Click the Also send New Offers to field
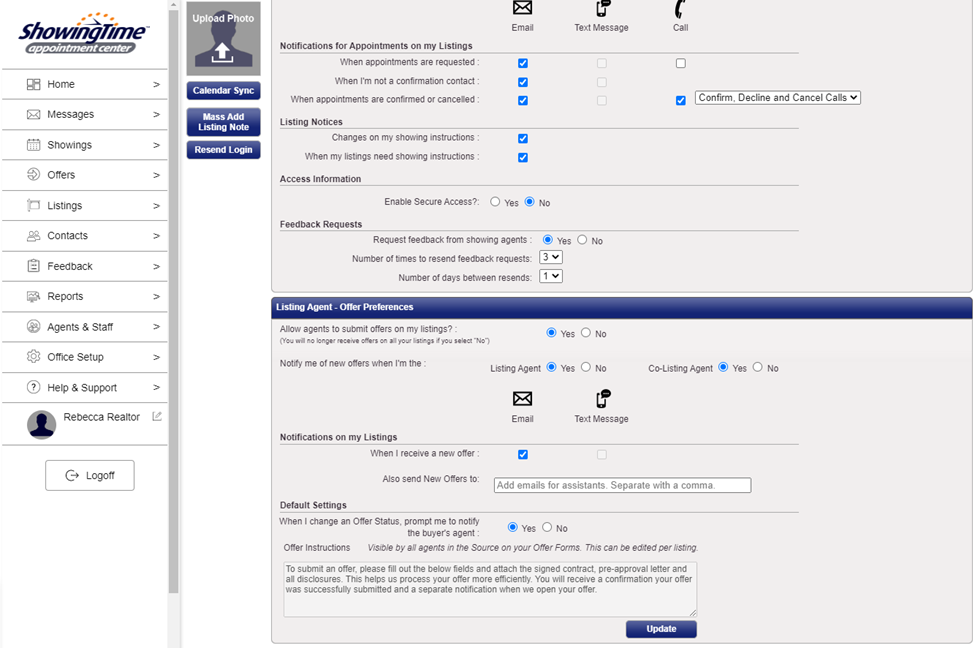Viewport: 975px width, 648px height. pos(622,485)
